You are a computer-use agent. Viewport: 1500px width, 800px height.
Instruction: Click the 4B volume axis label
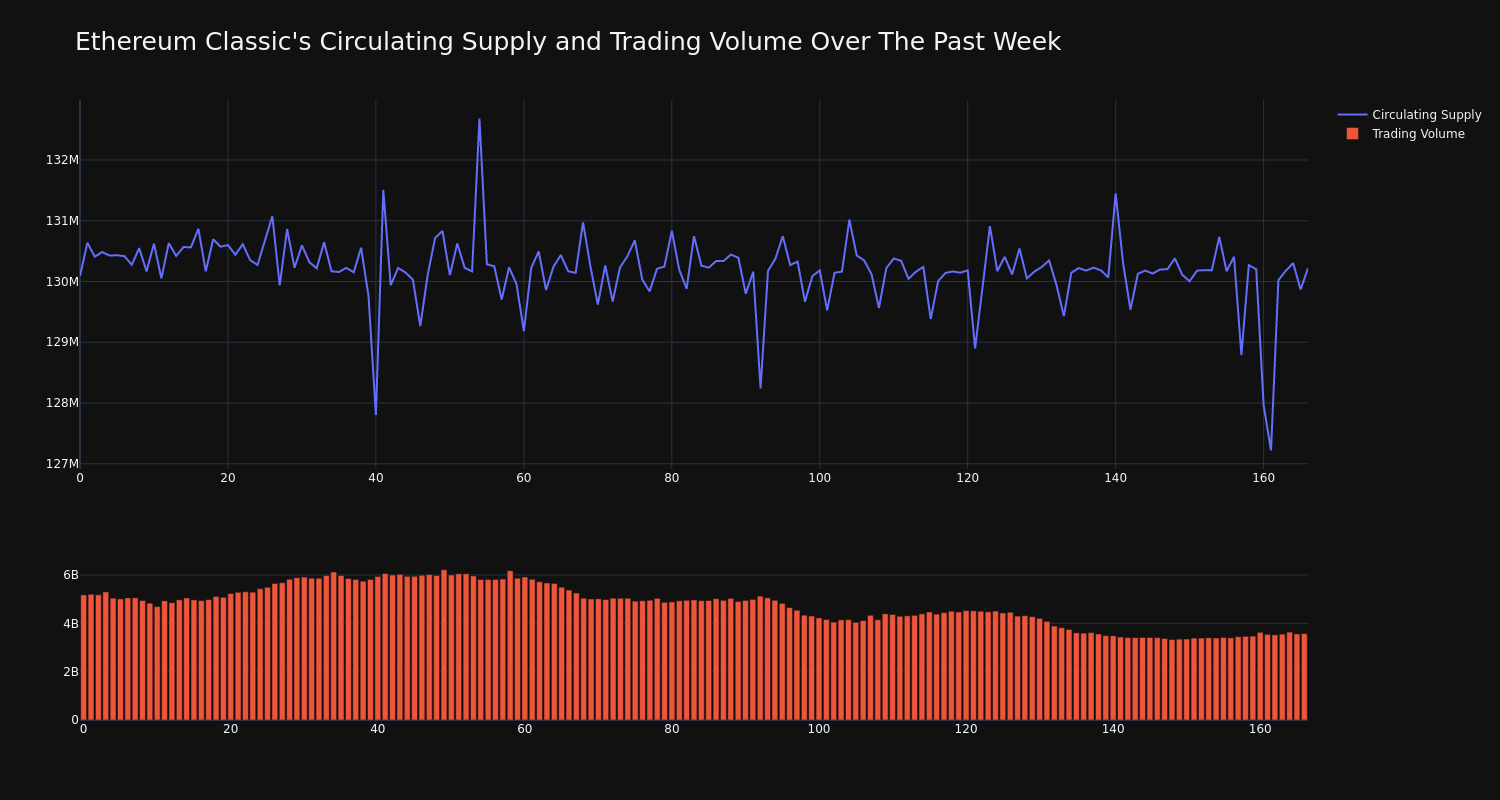click(71, 624)
